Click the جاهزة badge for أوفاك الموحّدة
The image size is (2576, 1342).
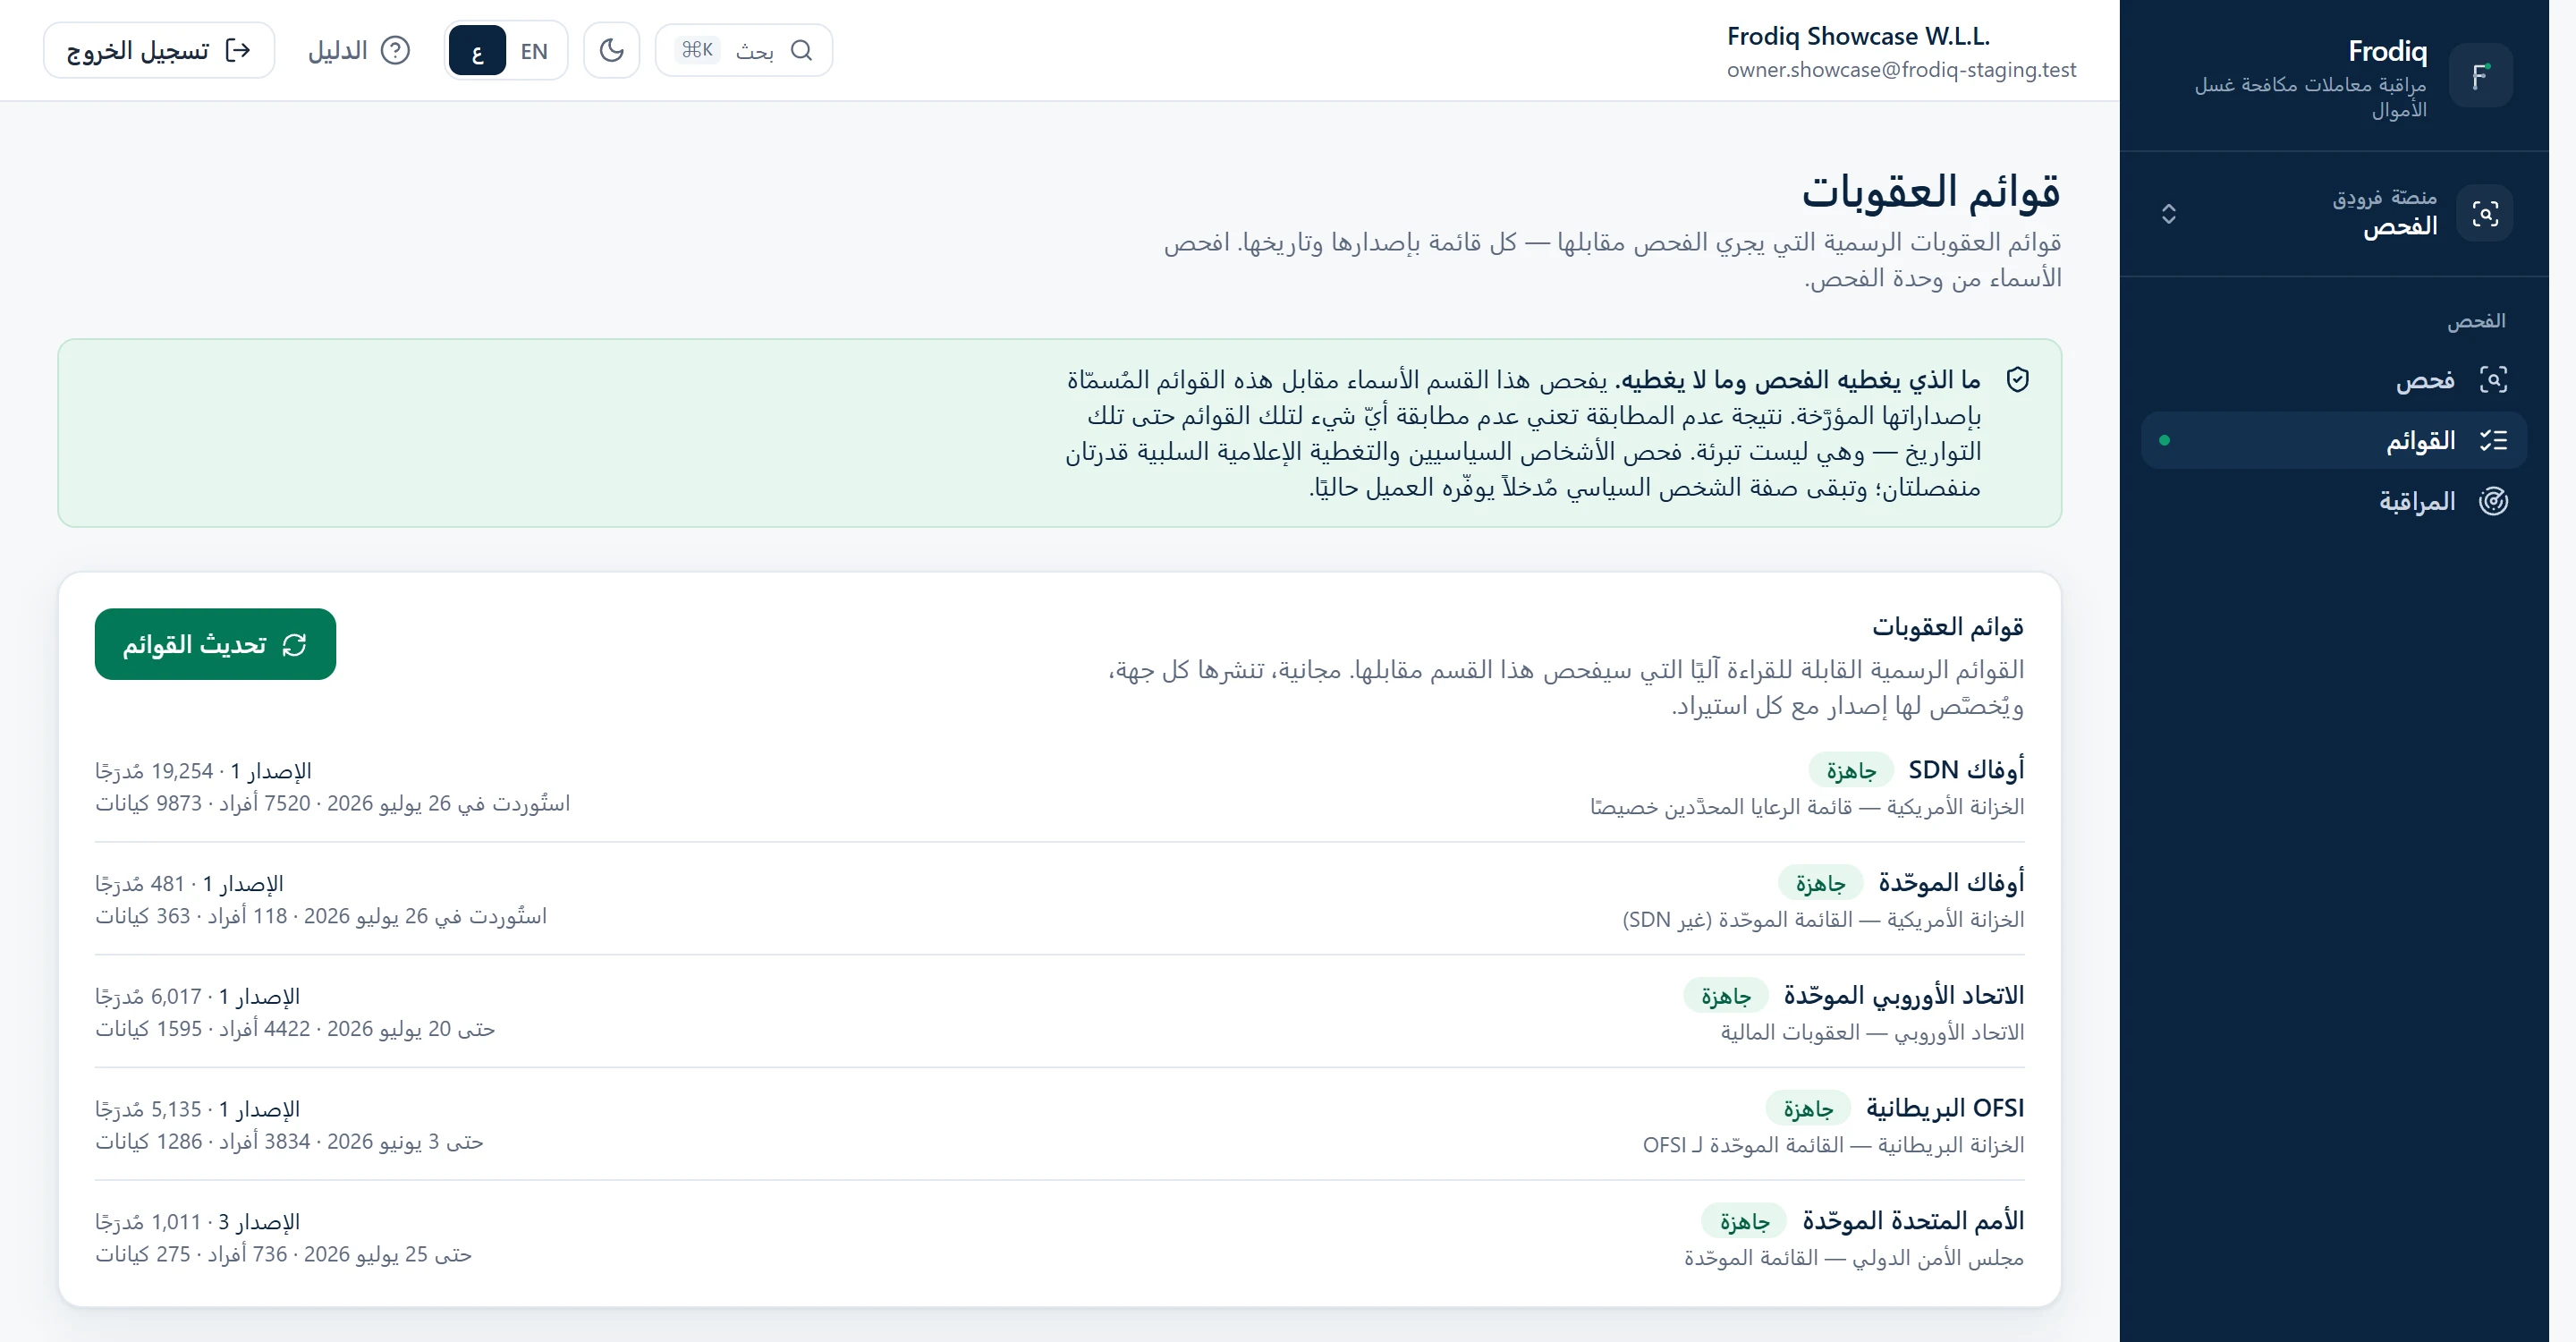tap(1820, 884)
